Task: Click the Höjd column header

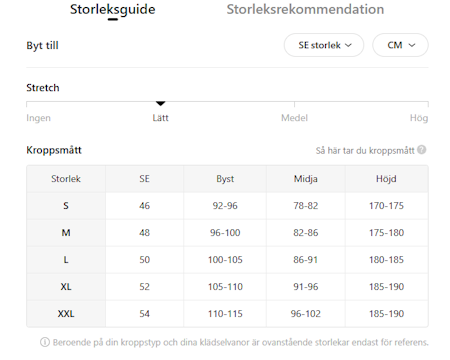Action: pos(387,179)
